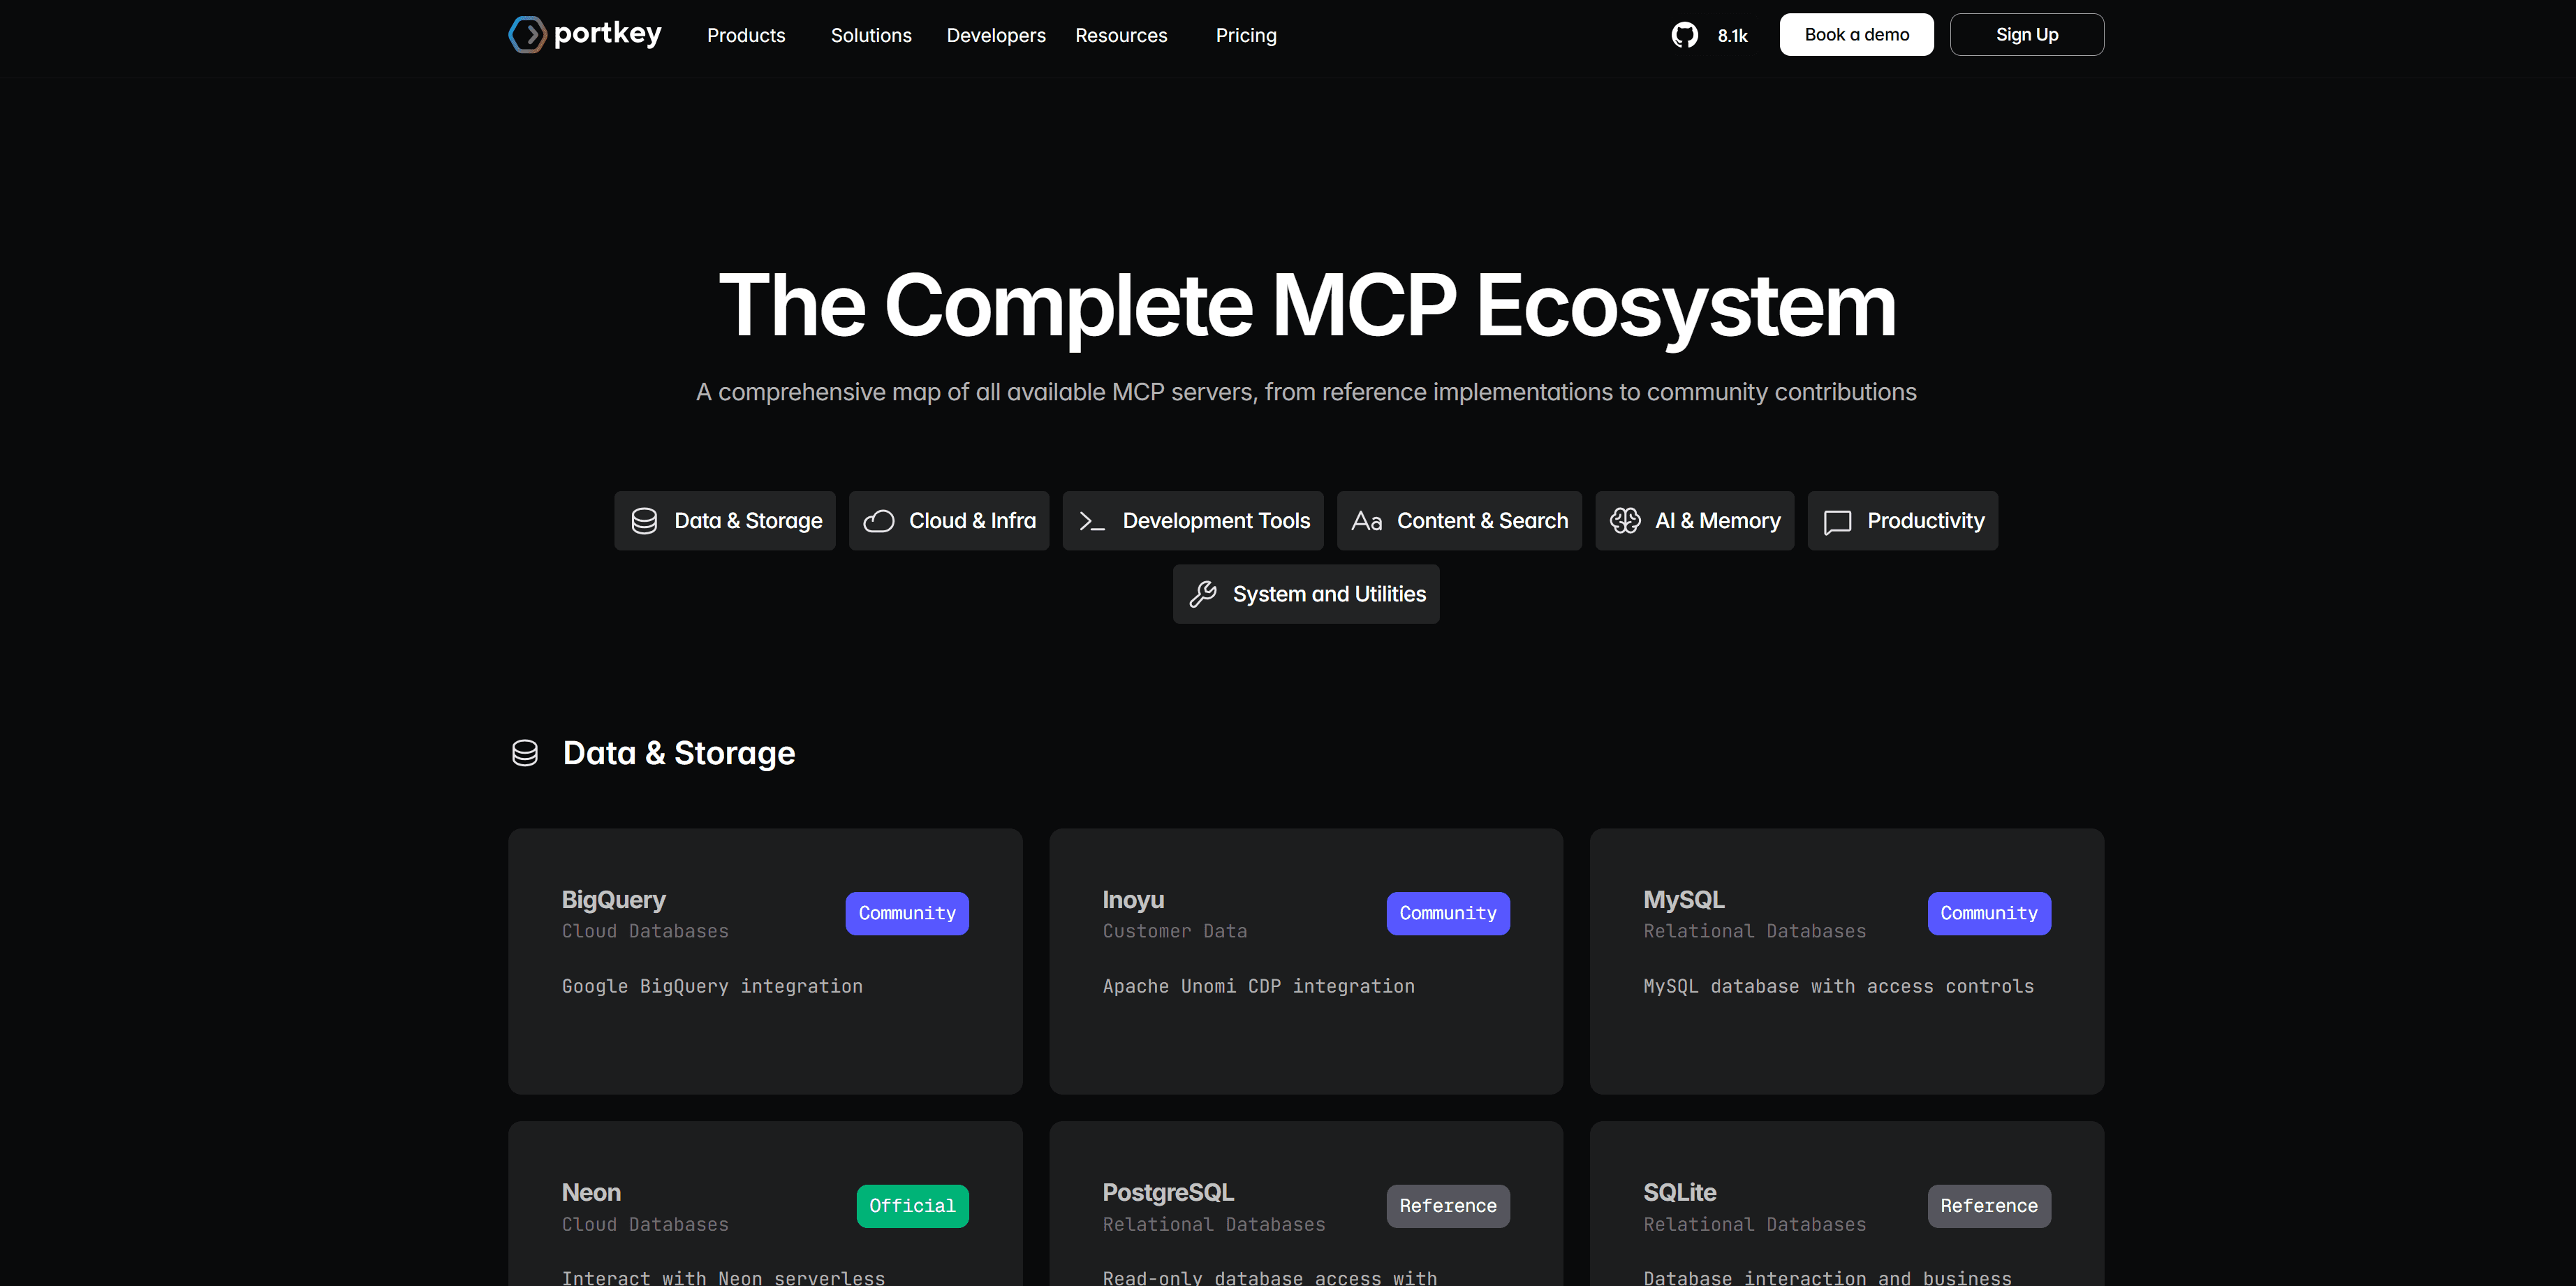Click 'MySQL database with access controls' text

pyautogui.click(x=1838, y=986)
